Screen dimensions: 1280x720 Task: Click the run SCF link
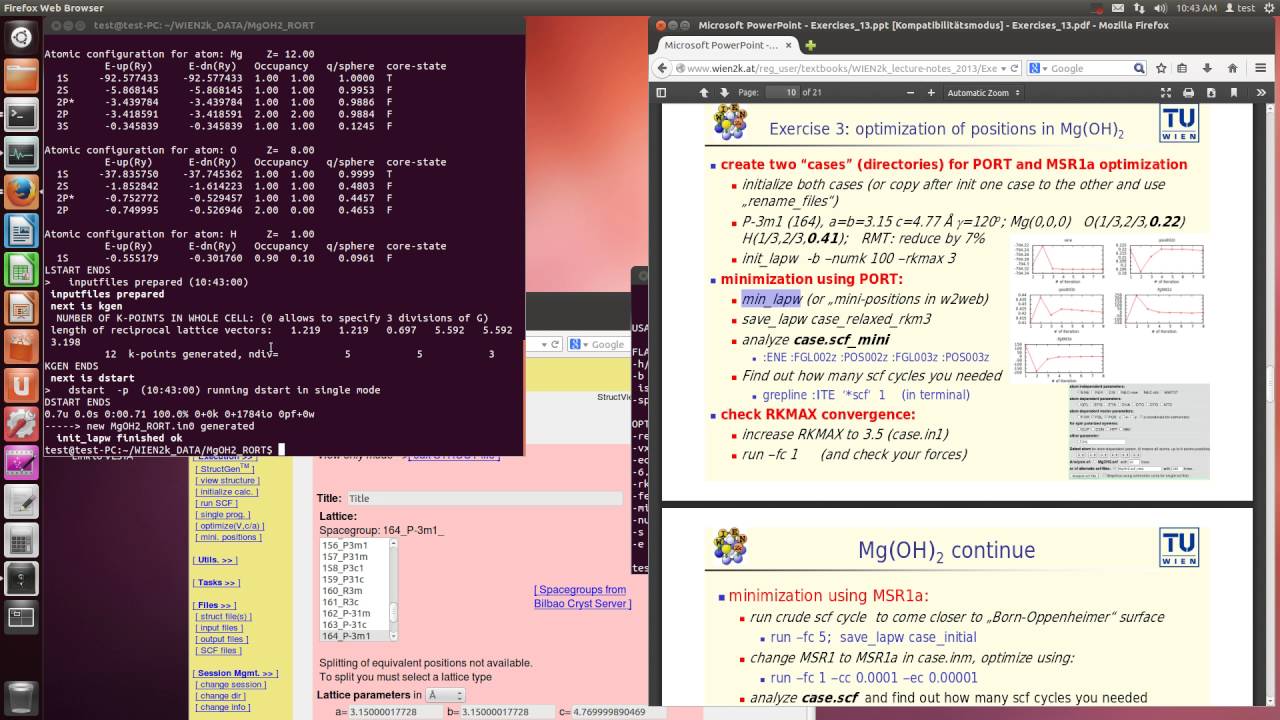point(217,503)
